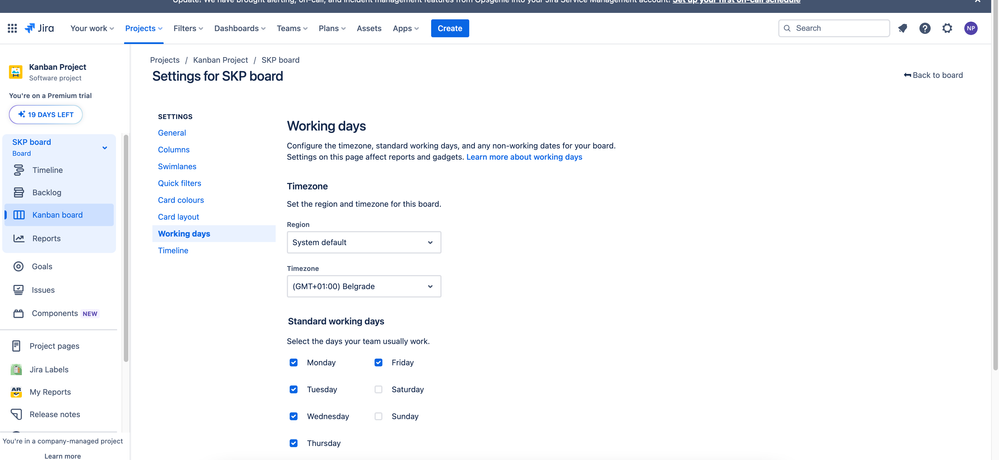Open Timeline board settings
999x460 pixels.
point(173,250)
